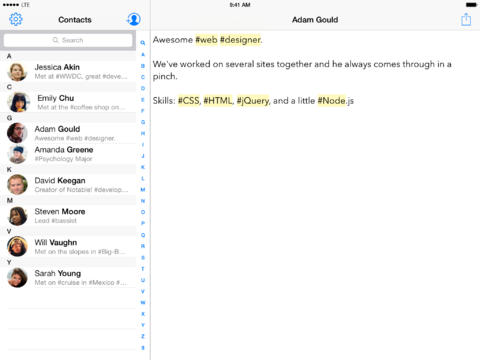Open settings via the gear icon
Image resolution: width=480 pixels, height=360 pixels.
[x=16, y=19]
